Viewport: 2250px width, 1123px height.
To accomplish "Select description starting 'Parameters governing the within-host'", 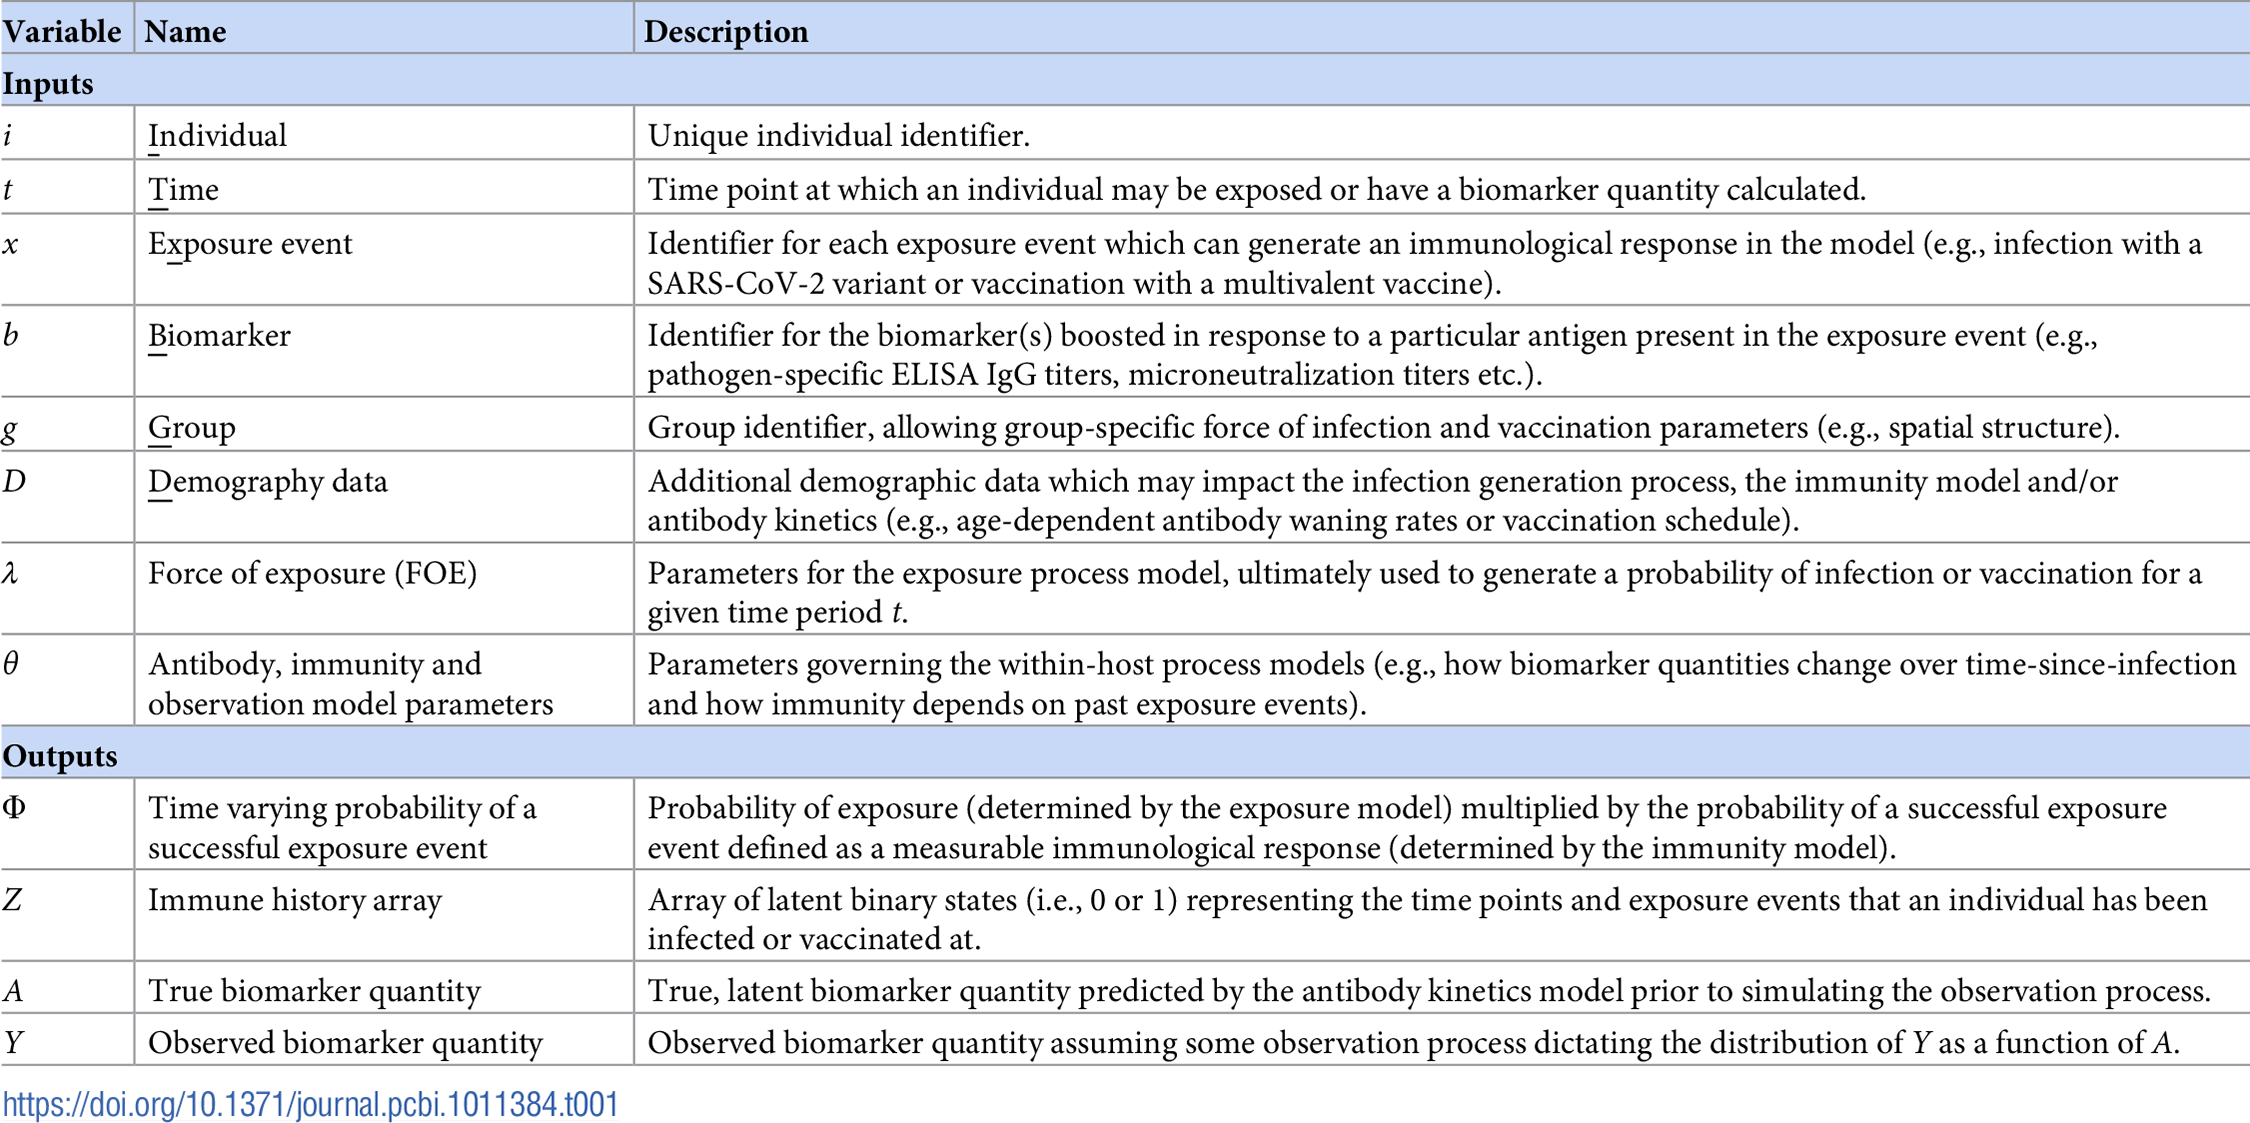I will click(x=1442, y=684).
